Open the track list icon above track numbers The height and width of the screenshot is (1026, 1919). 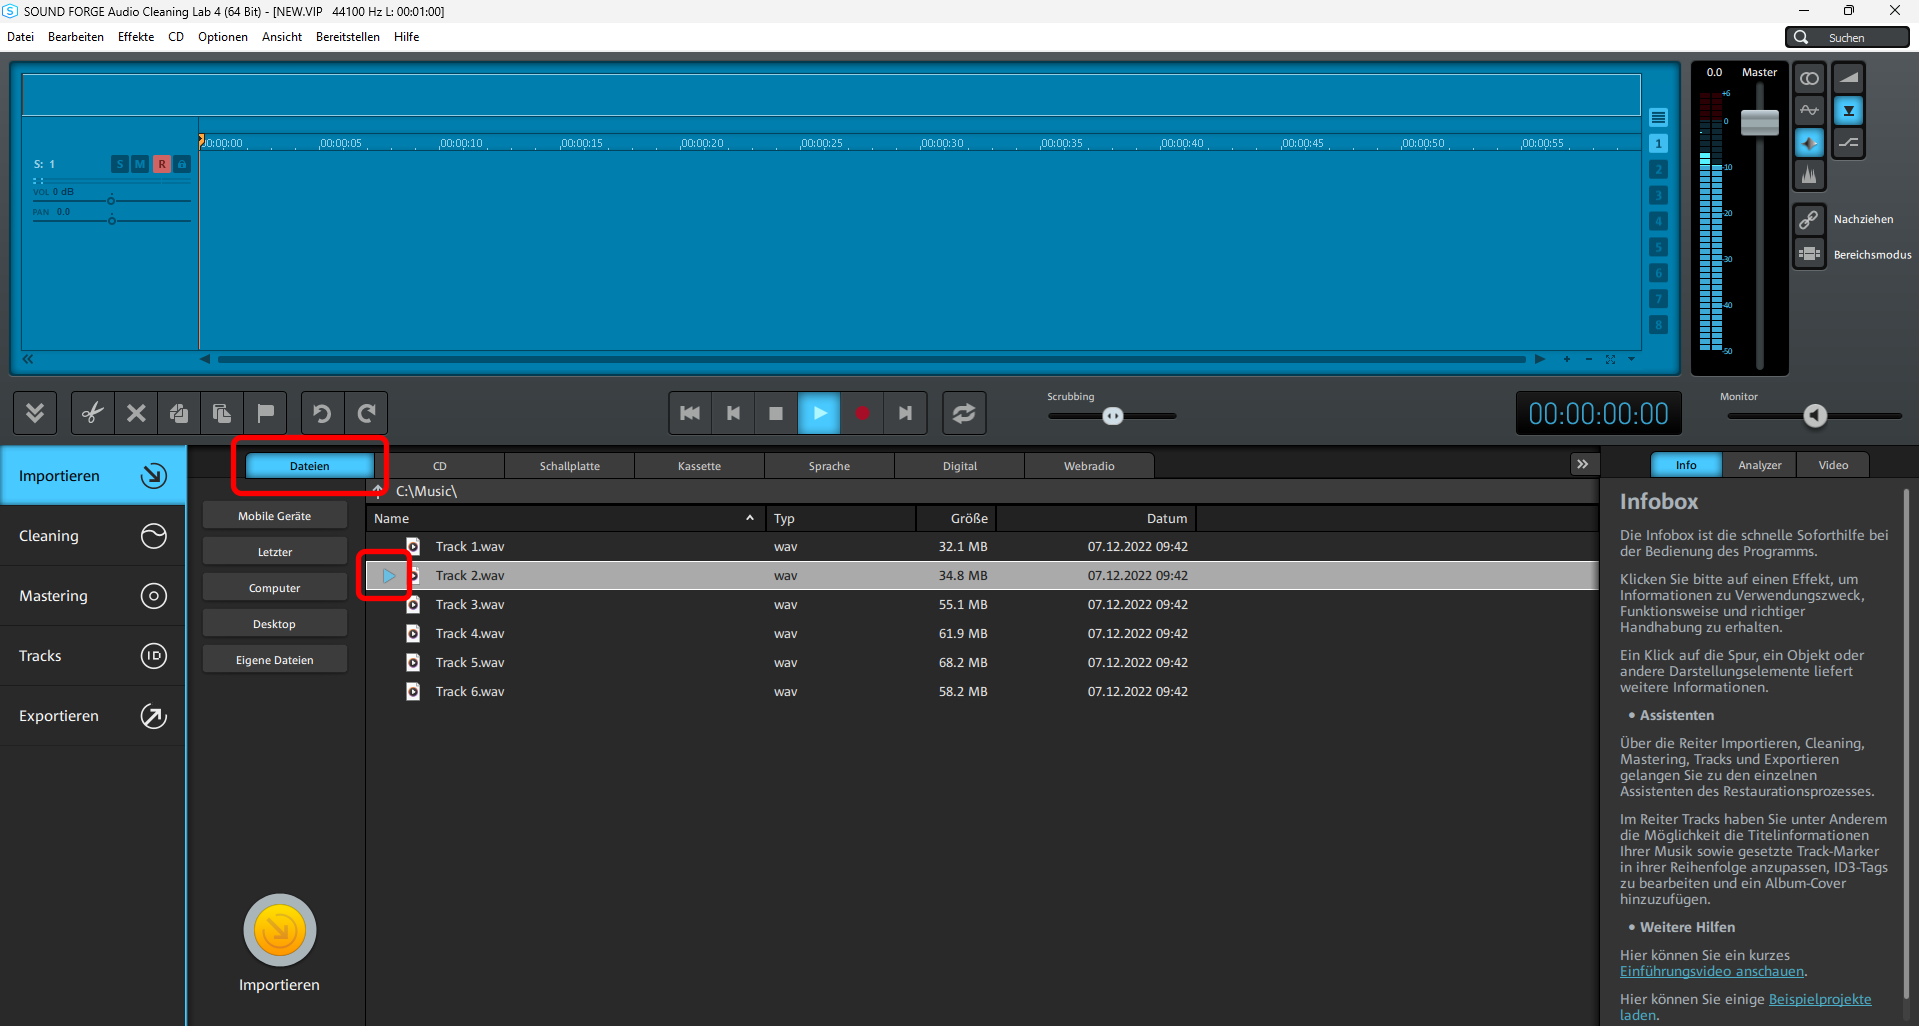[x=1658, y=117]
